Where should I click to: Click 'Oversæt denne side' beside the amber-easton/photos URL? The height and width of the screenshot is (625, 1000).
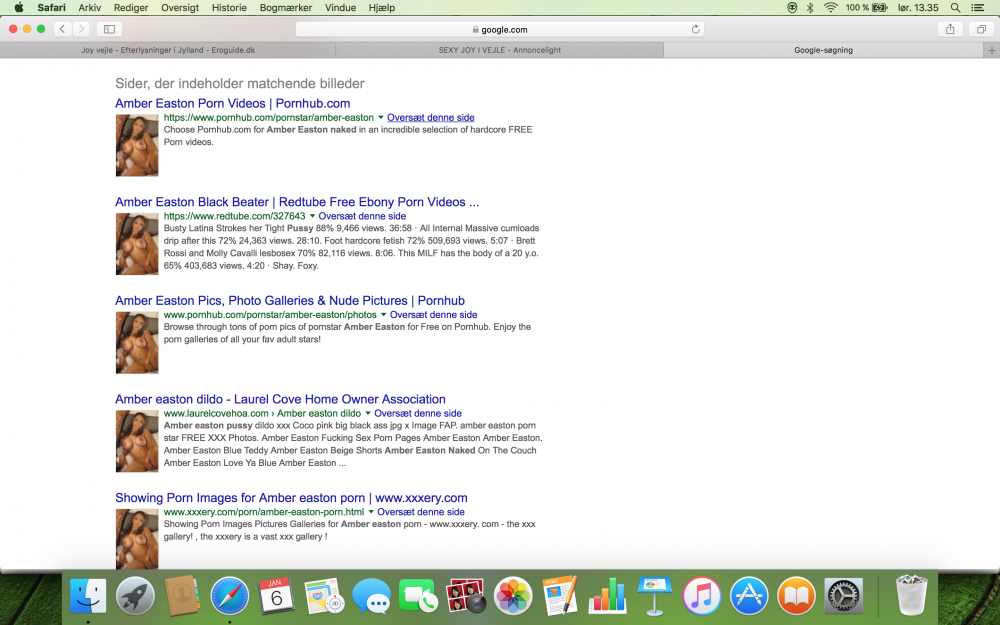[434, 314]
